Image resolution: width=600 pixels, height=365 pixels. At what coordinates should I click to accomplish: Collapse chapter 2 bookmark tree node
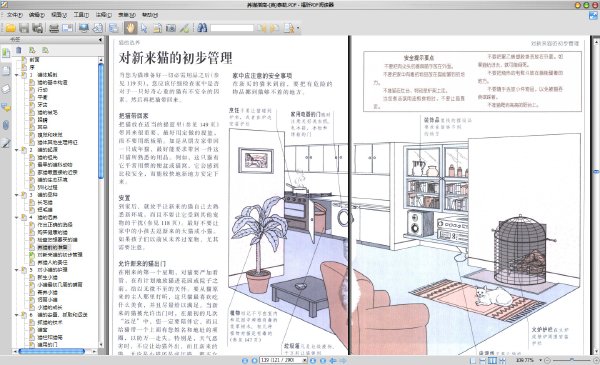[17, 150]
